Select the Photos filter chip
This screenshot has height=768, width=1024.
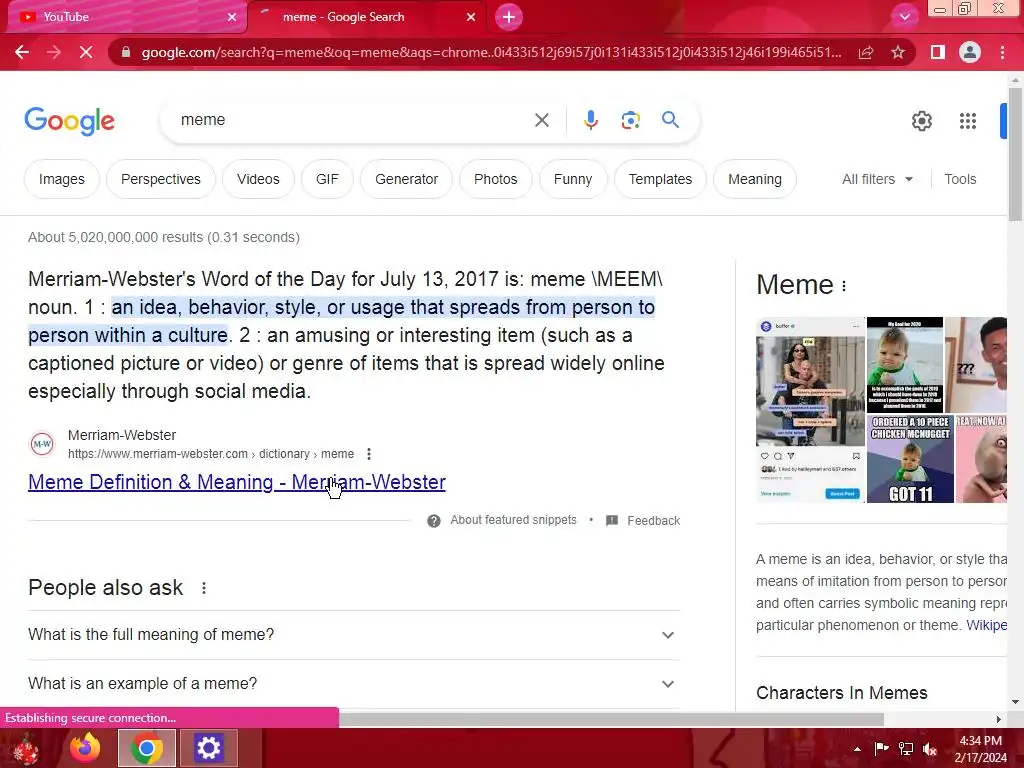tap(496, 179)
